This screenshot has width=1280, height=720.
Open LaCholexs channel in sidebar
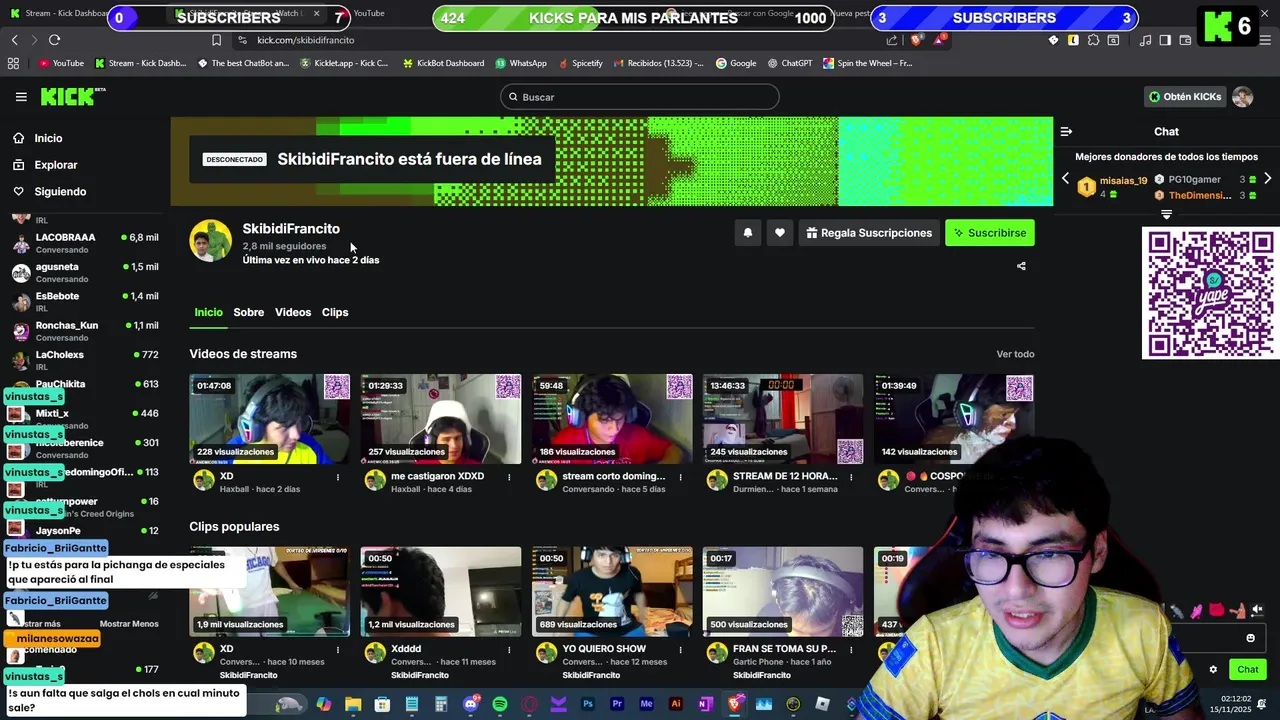pyautogui.click(x=85, y=359)
